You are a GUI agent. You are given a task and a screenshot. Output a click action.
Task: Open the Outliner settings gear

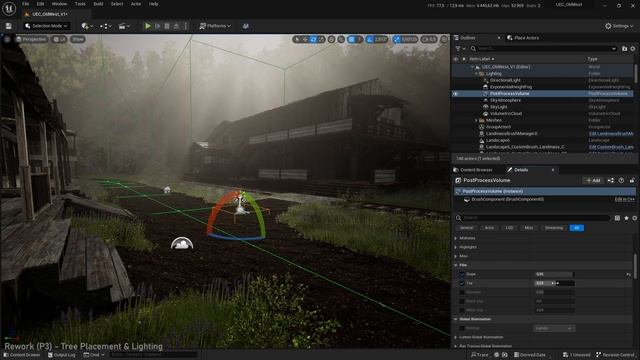pyautogui.click(x=633, y=49)
